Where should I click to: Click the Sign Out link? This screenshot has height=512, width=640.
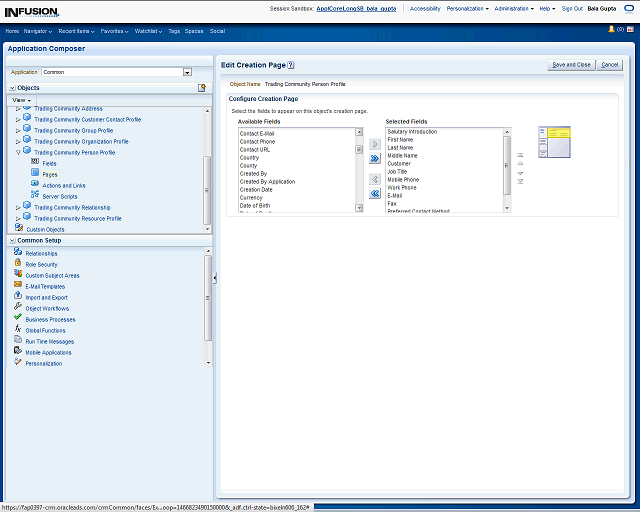click(572, 8)
